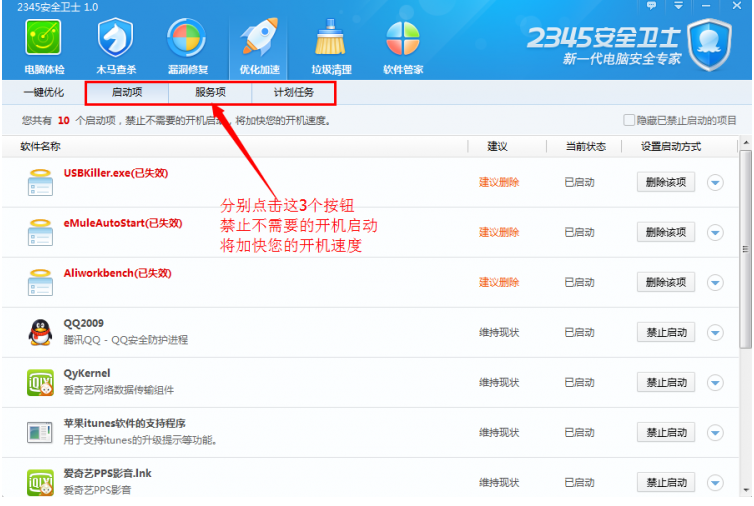The width and height of the screenshot is (754, 506).
Task: Expand options dropdown for 爱奇艺PPS影音.lnk
Action: pos(716,482)
